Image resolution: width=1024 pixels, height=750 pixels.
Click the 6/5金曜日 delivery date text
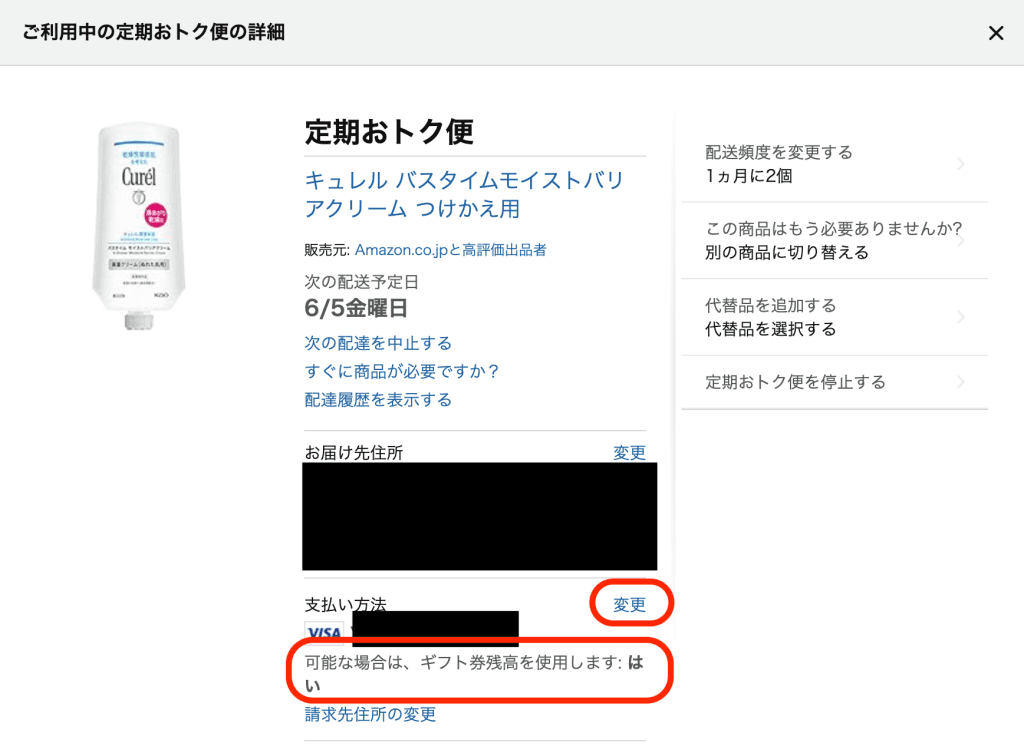click(x=356, y=308)
